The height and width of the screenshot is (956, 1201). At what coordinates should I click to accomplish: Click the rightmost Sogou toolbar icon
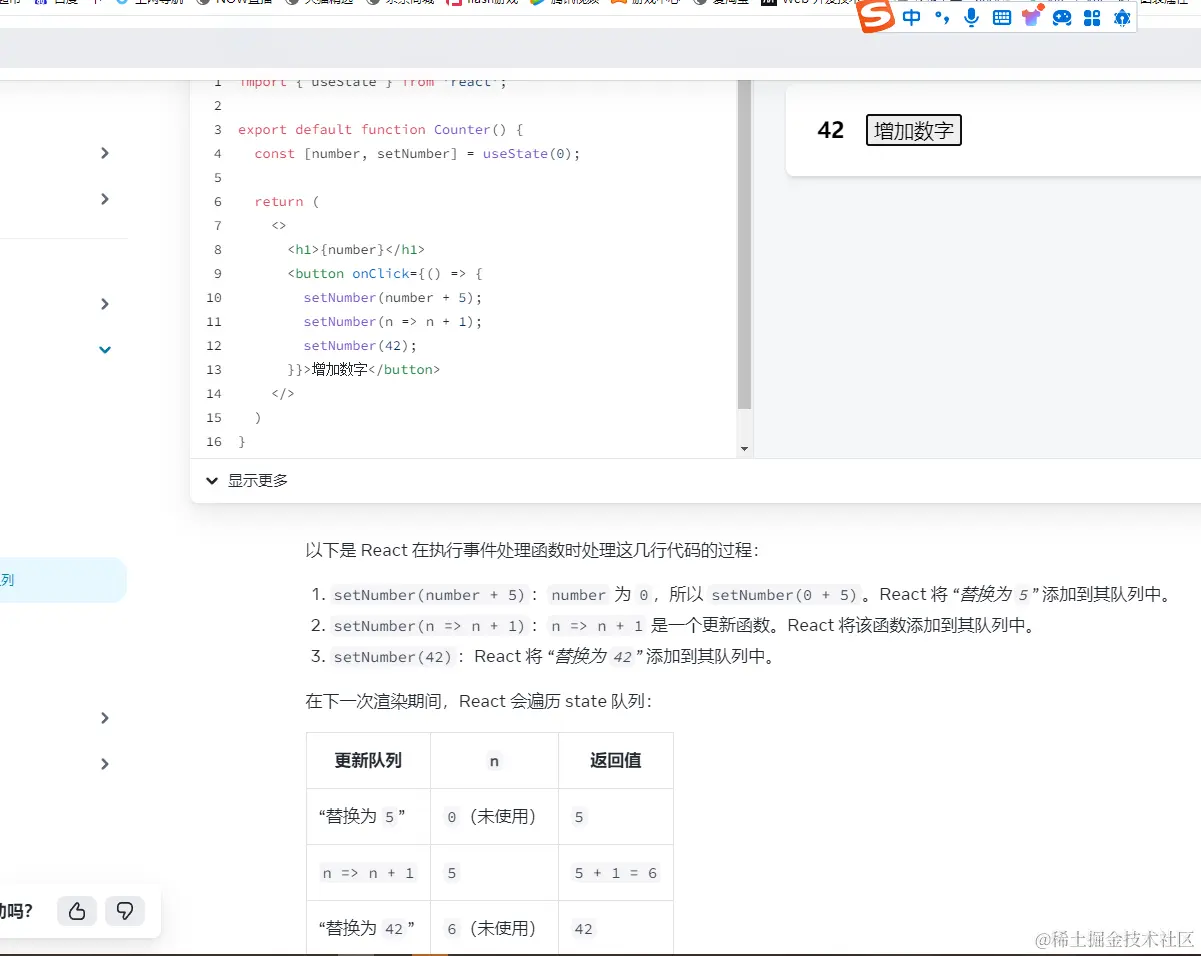(1122, 17)
